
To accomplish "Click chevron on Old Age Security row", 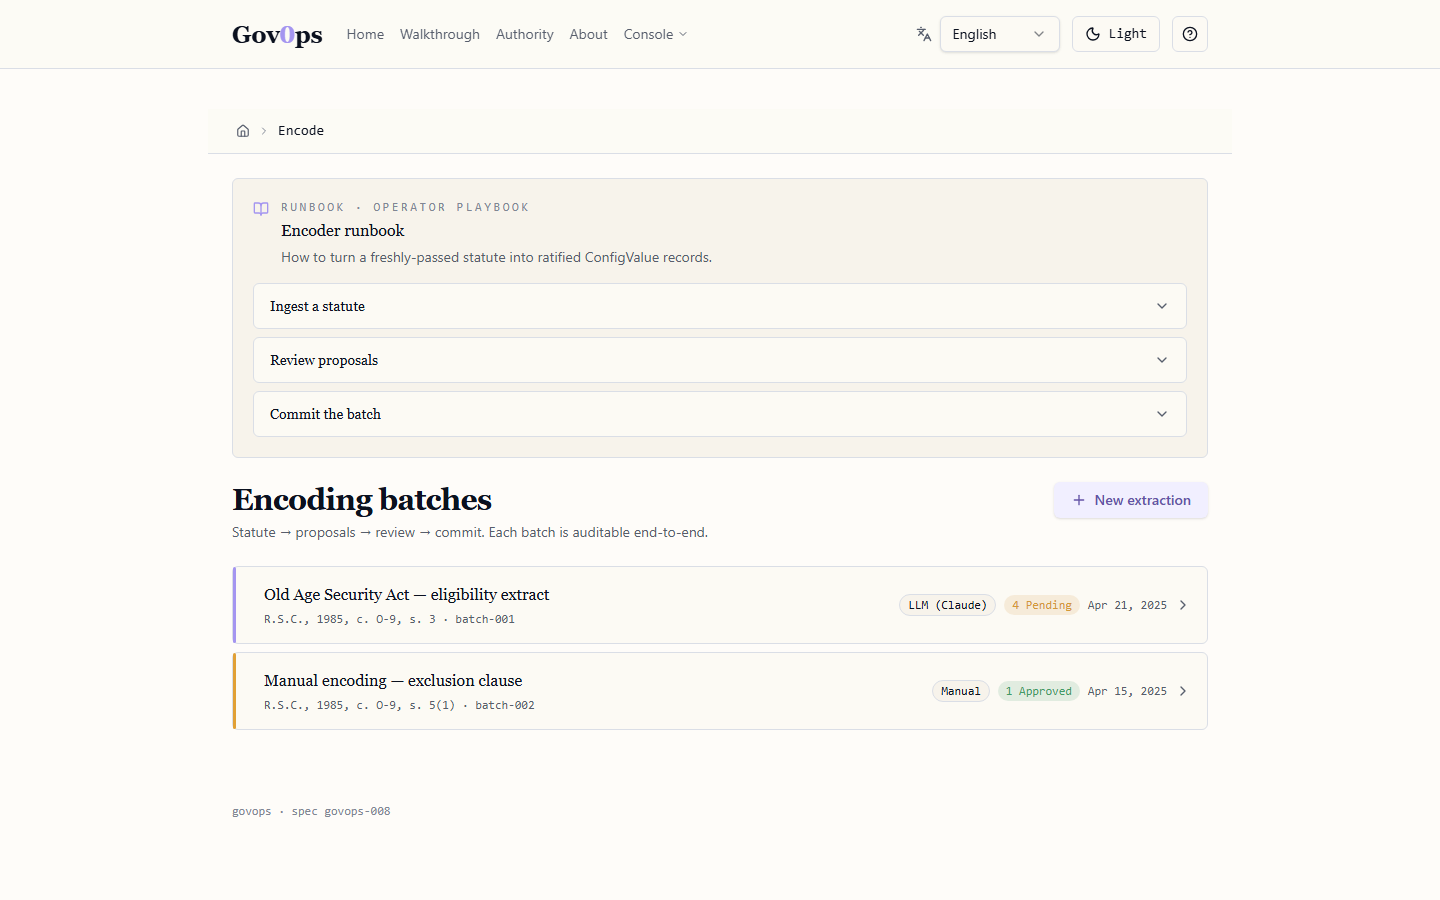I will point(1183,605).
